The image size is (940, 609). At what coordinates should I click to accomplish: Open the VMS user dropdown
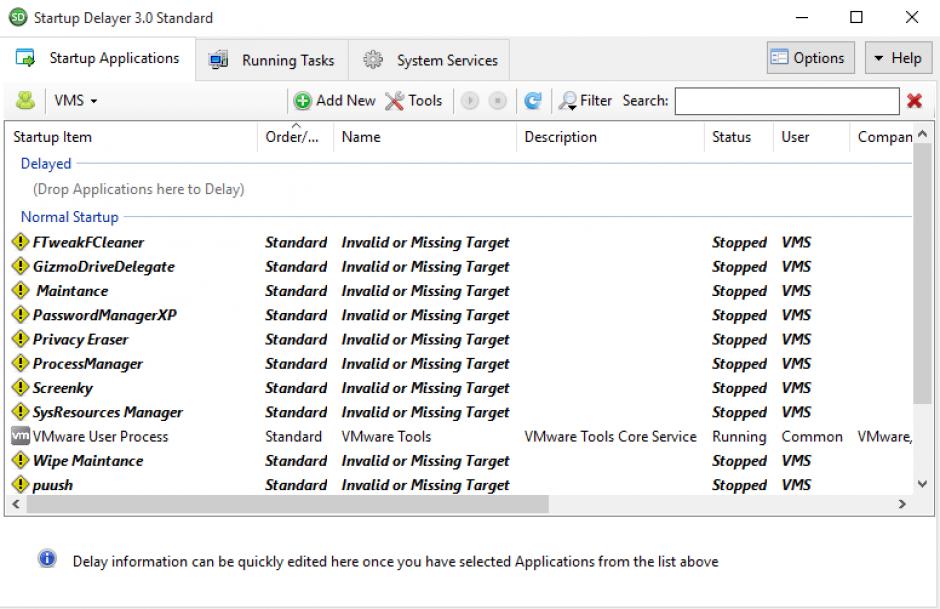tap(76, 100)
